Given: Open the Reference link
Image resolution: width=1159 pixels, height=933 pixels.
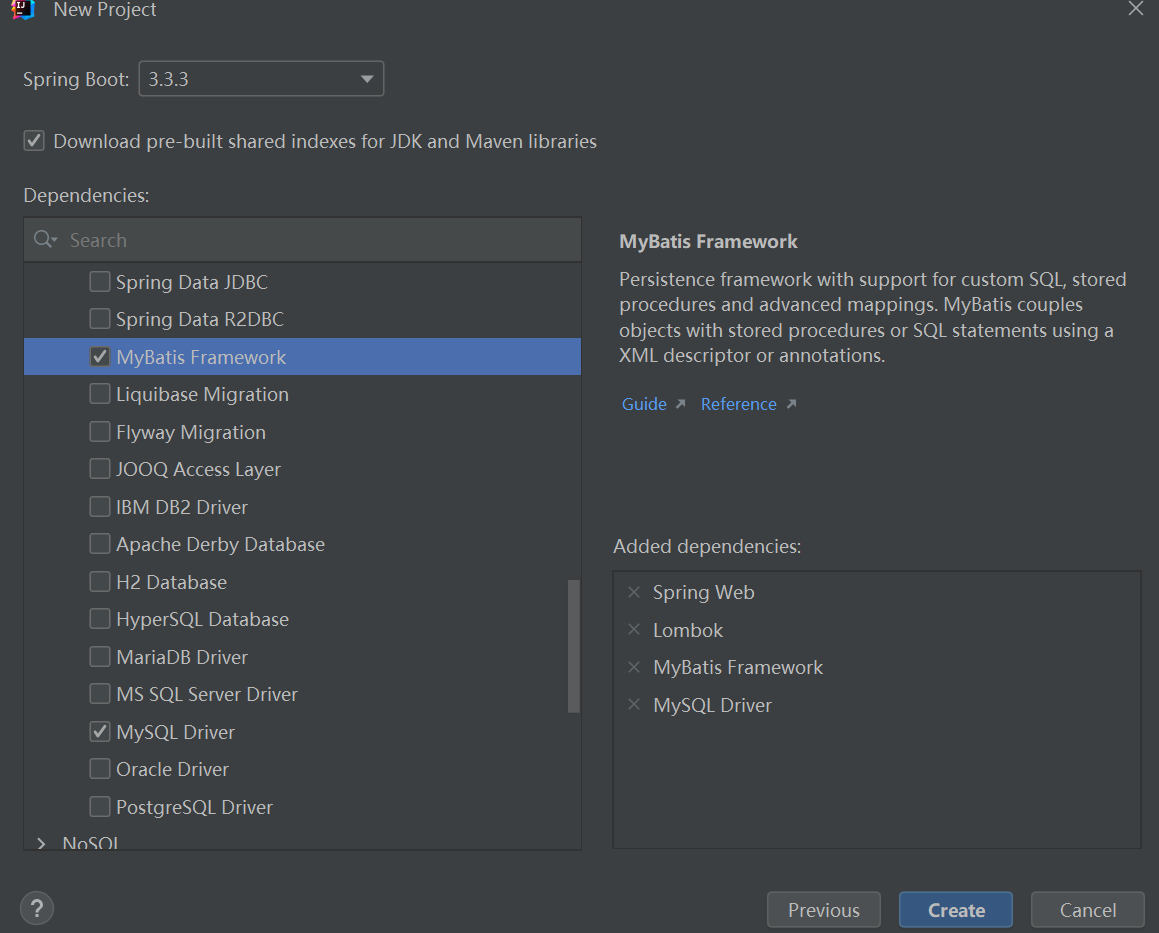Looking at the screenshot, I should coord(738,404).
